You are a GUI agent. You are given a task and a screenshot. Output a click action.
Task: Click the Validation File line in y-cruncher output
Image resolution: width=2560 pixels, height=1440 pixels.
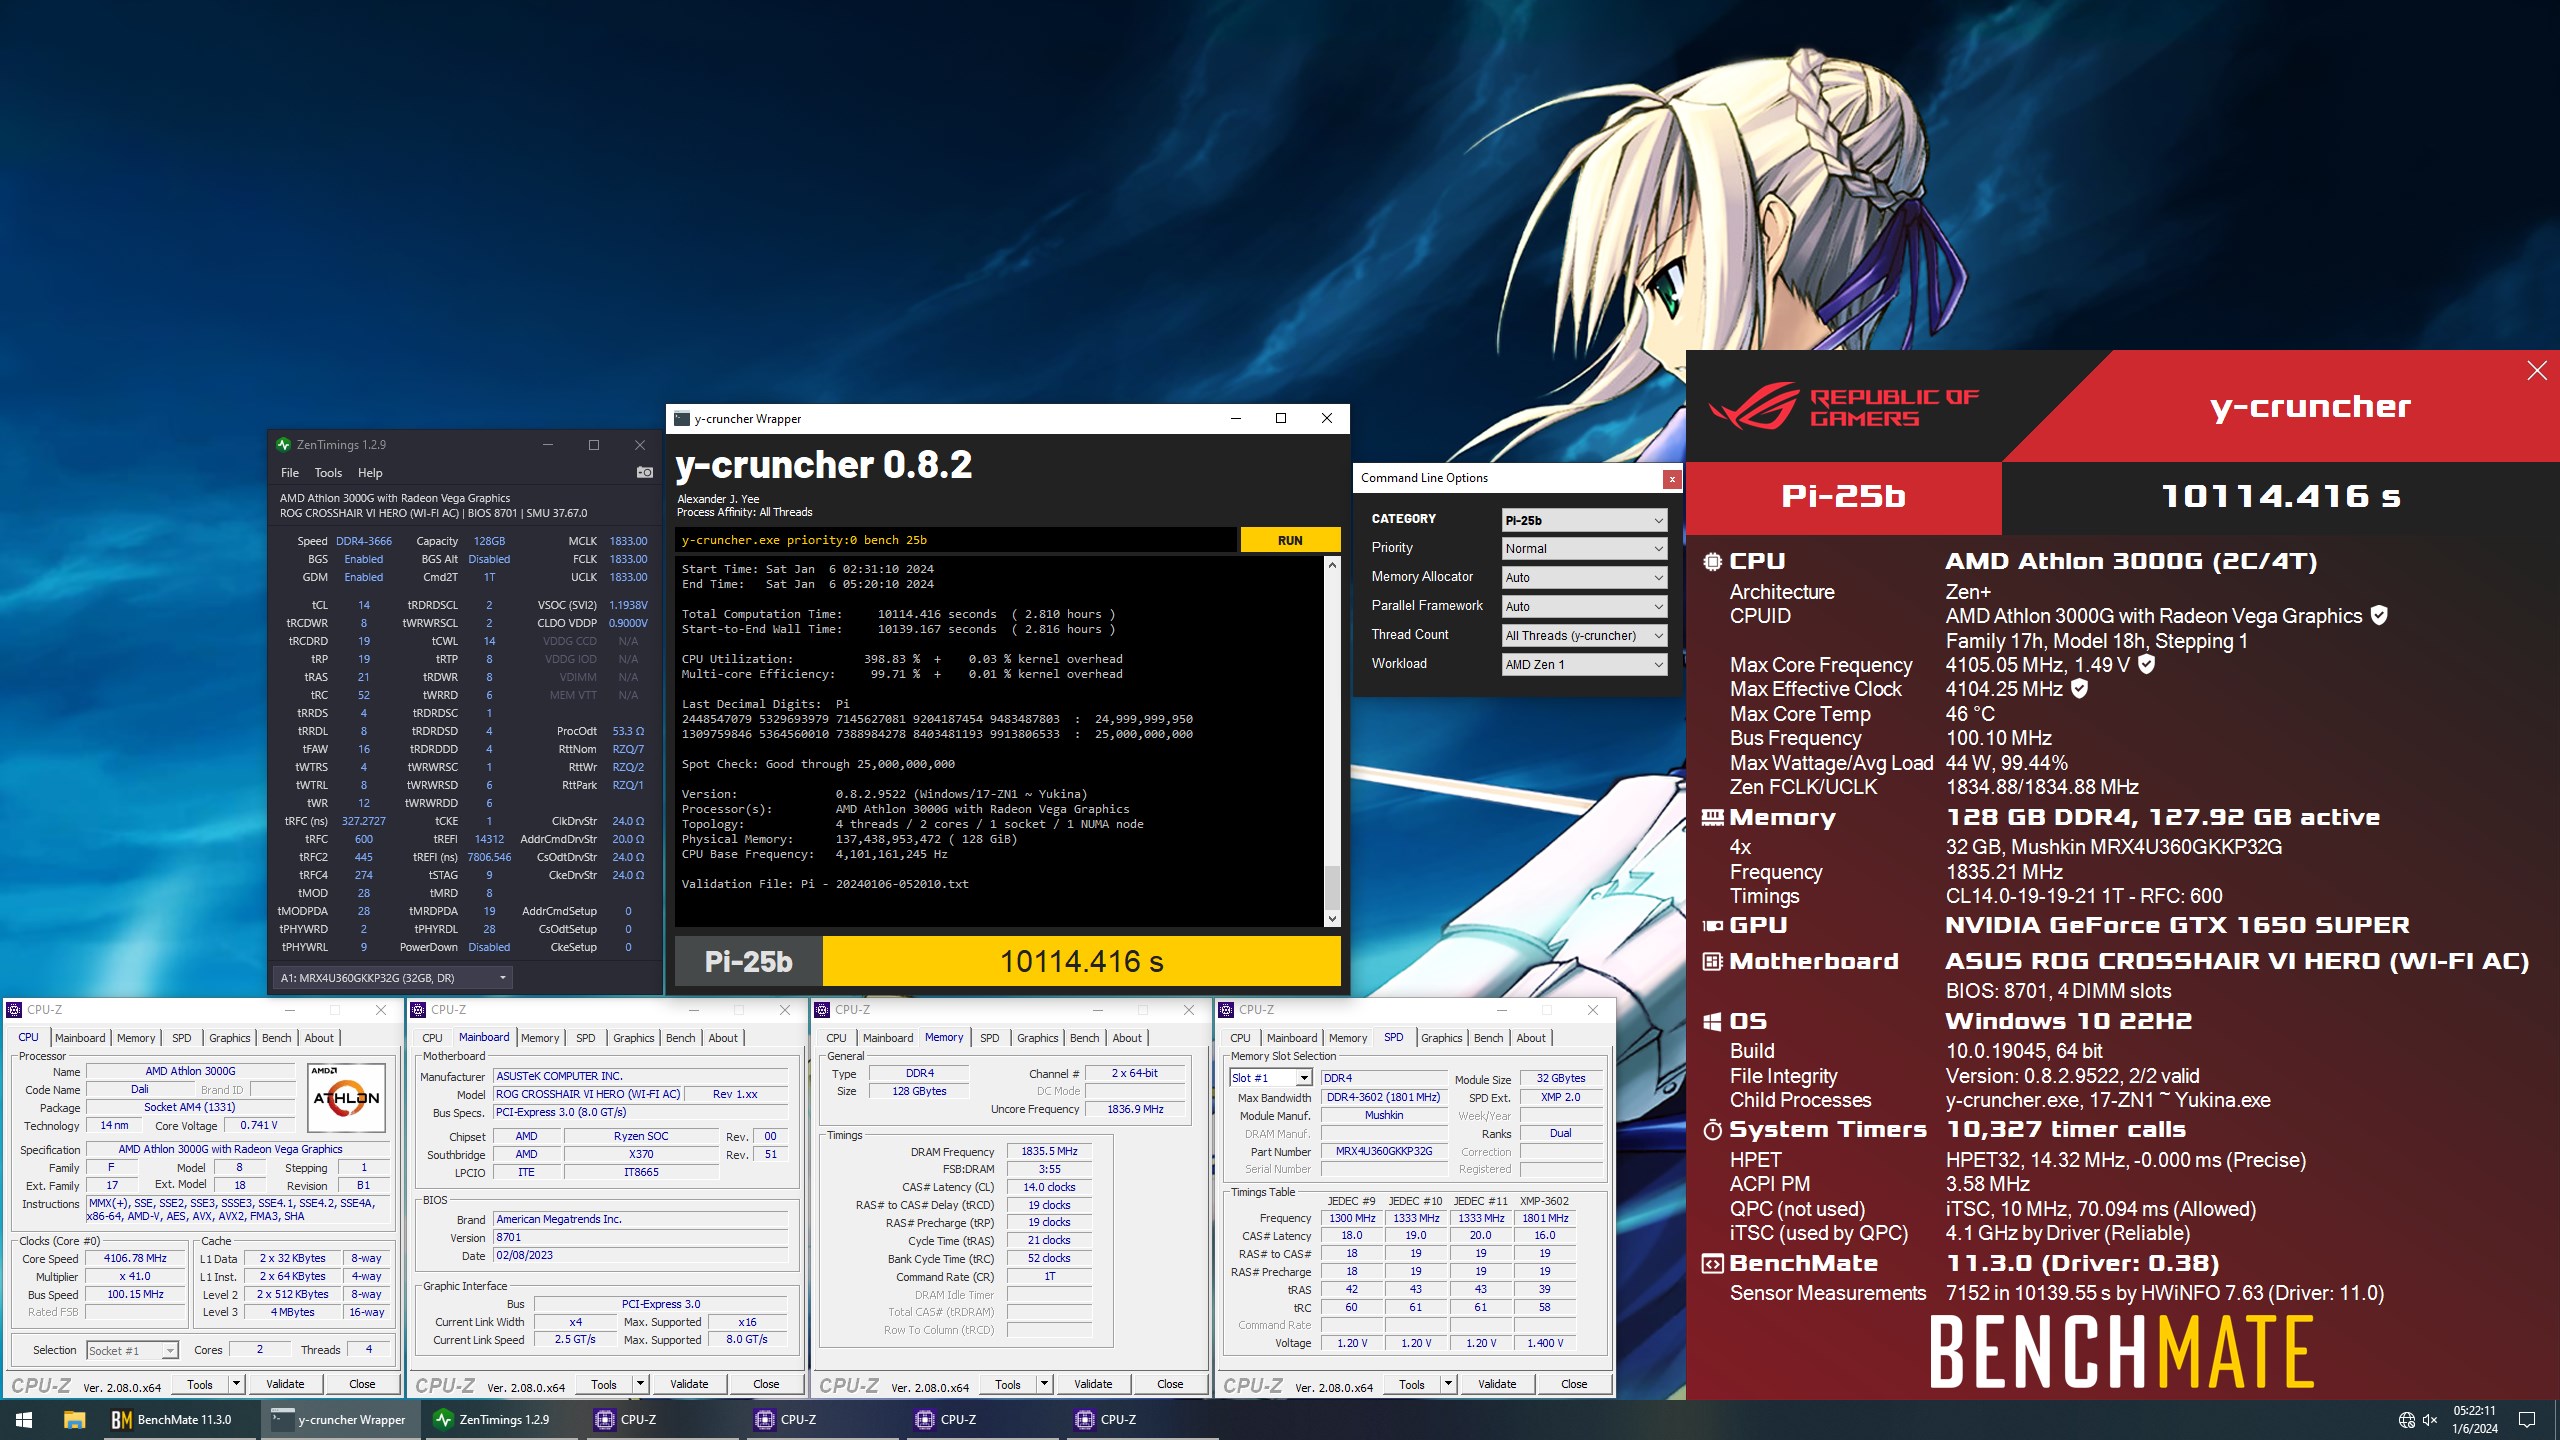825,884
